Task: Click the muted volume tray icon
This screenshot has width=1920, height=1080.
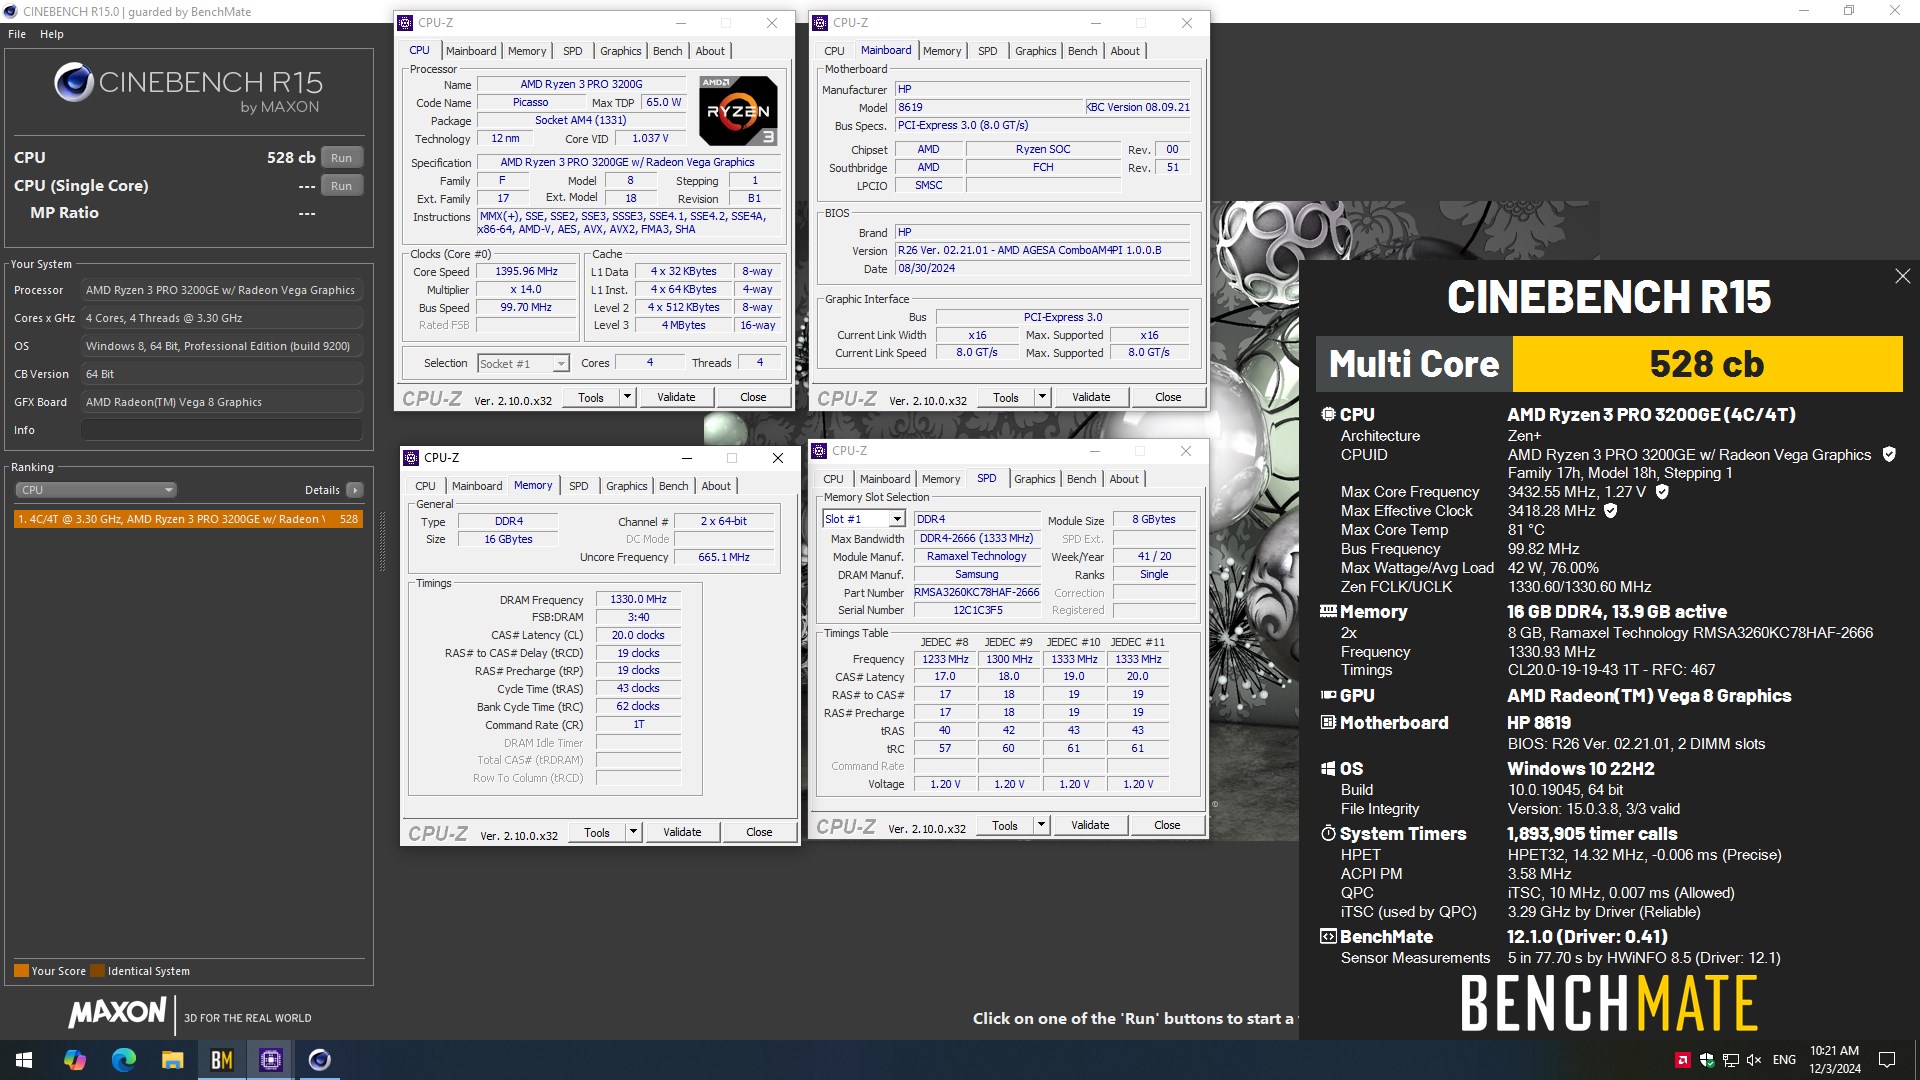Action: tap(1754, 1060)
